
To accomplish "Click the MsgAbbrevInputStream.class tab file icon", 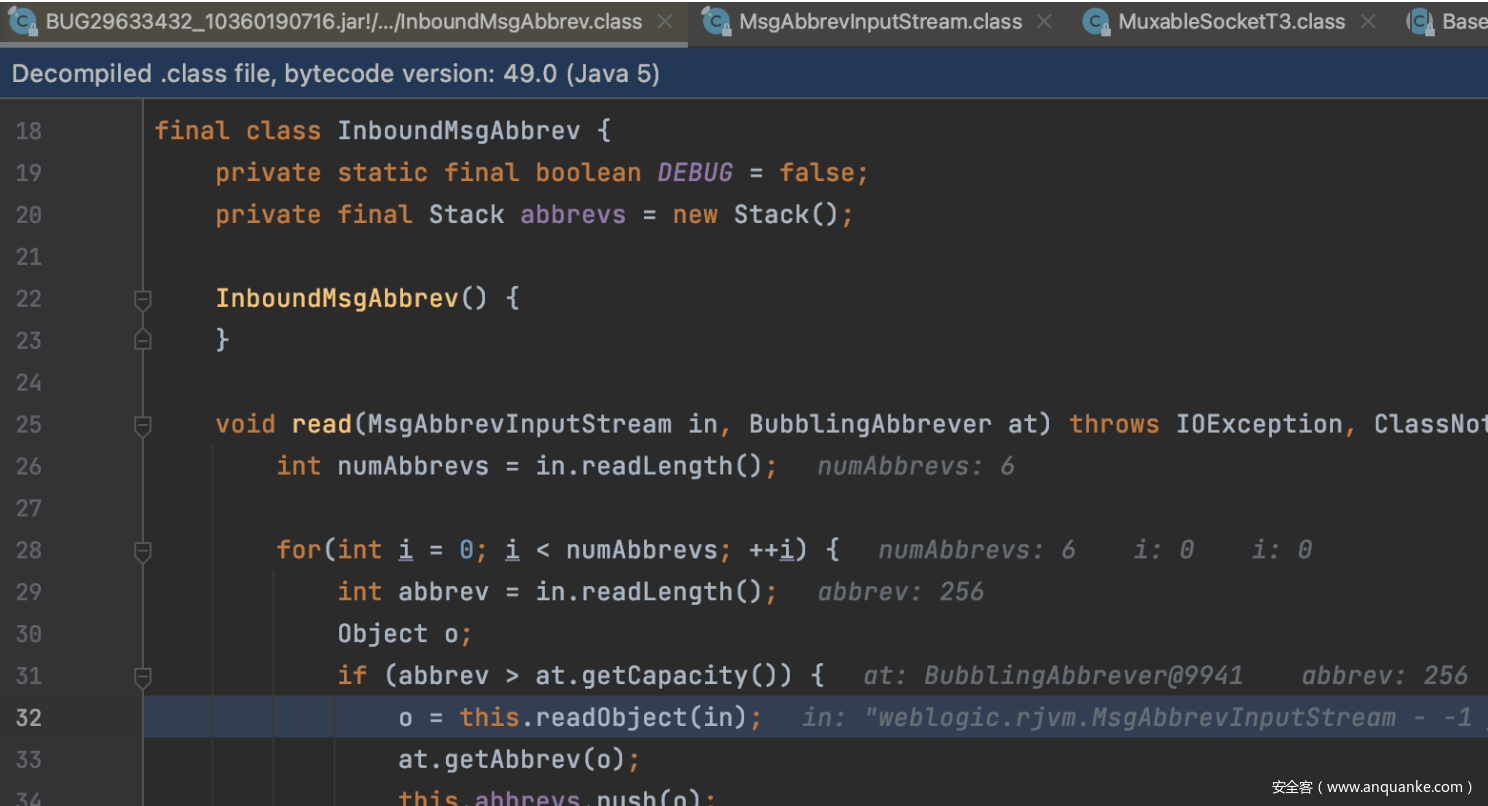I will pos(716,22).
